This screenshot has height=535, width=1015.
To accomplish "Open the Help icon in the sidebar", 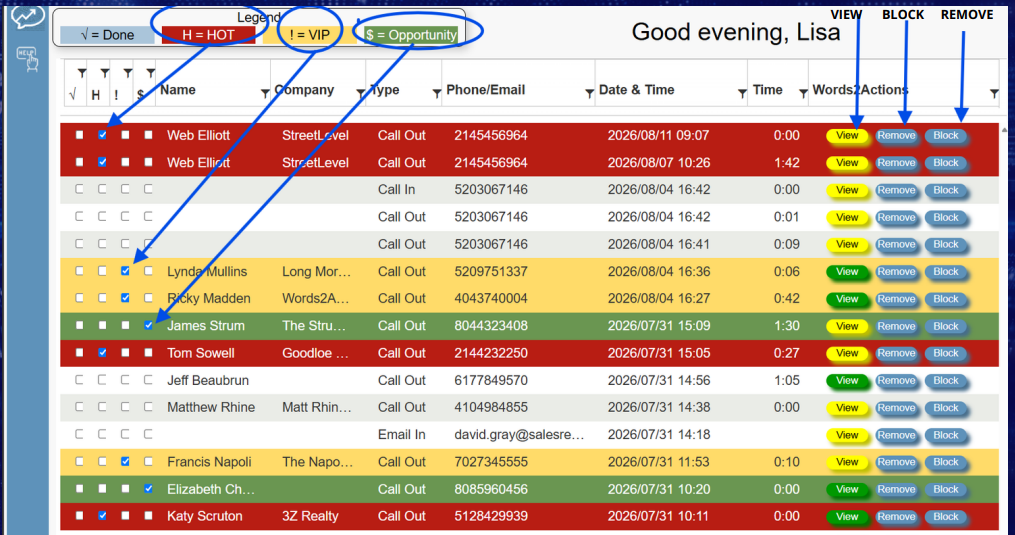I will coord(27,59).
